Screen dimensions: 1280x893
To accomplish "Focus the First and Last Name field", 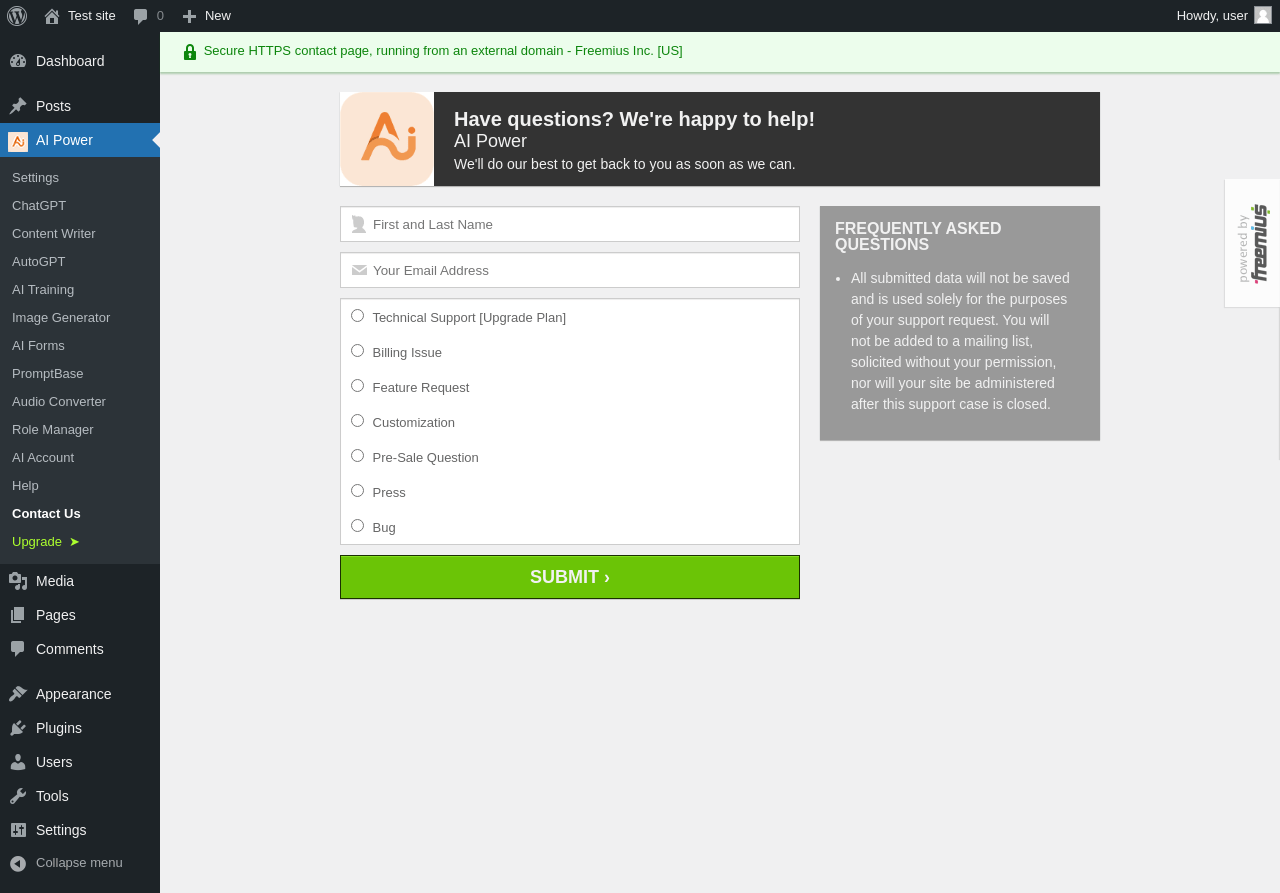I will pos(570,224).
